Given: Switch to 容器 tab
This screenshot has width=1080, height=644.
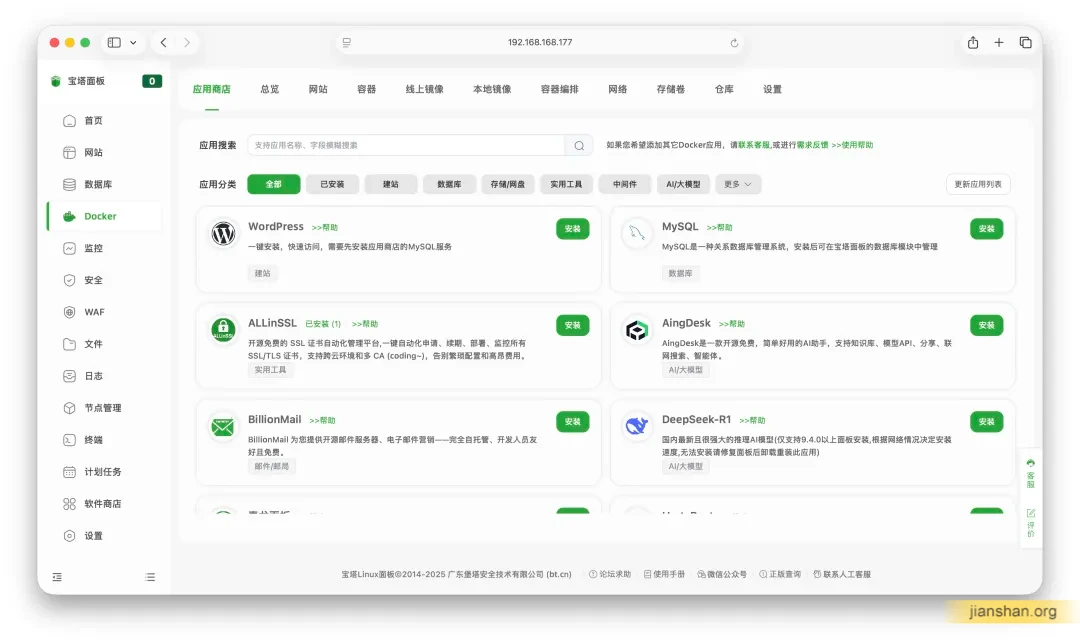Looking at the screenshot, I should click(366, 89).
